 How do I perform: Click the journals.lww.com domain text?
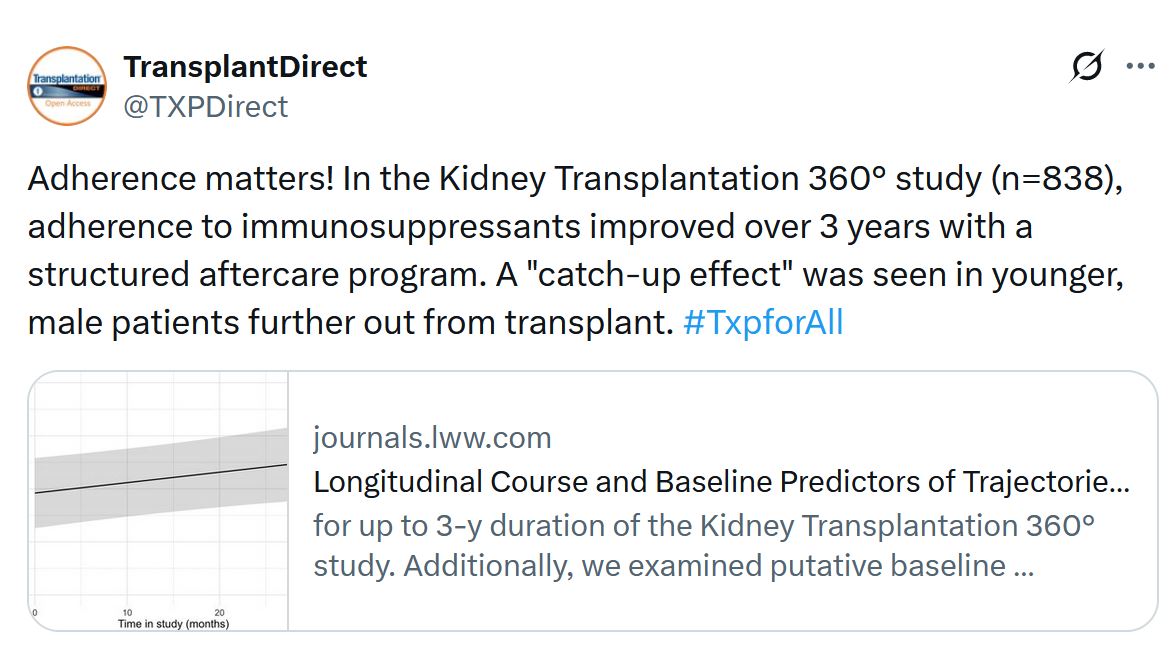tap(432, 438)
